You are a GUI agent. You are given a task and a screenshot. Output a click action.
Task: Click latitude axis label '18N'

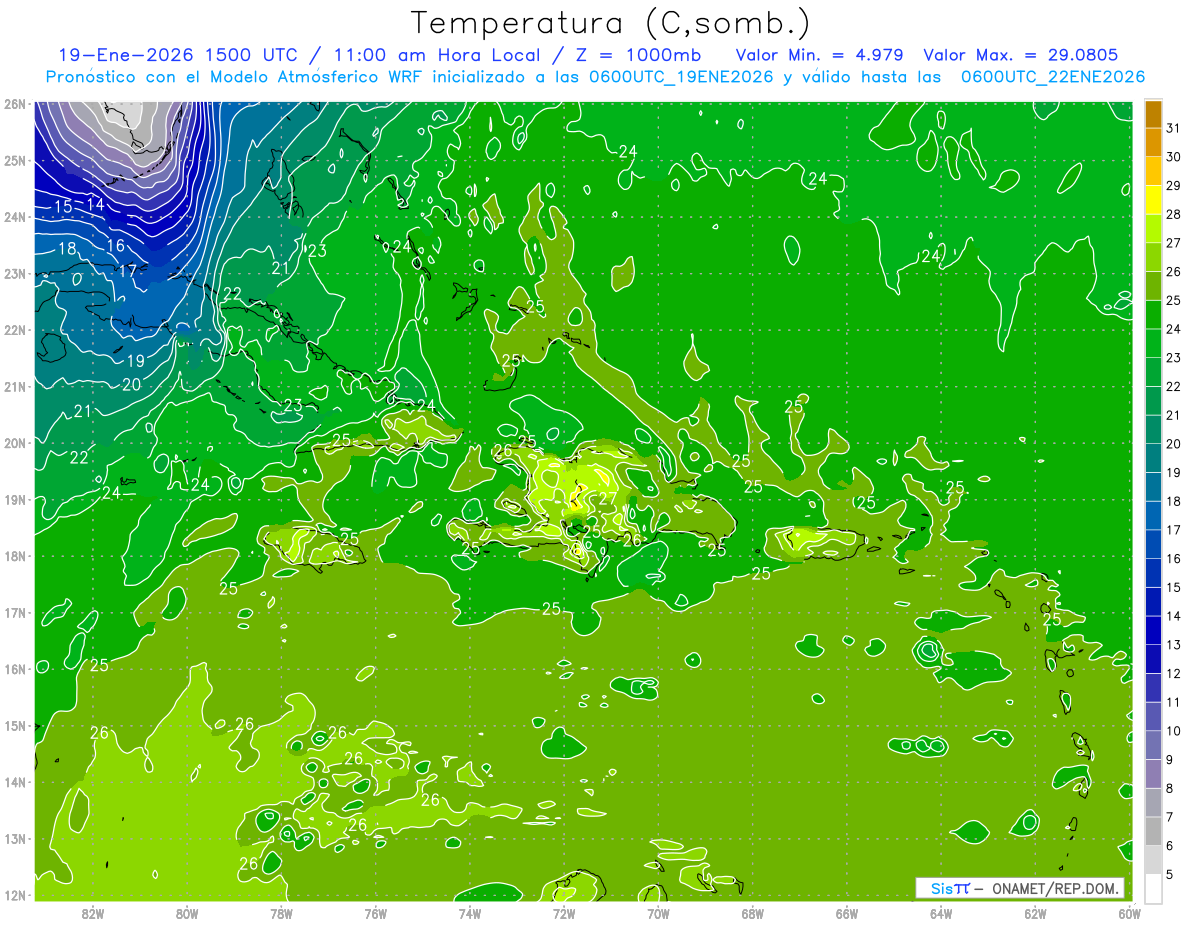pyautogui.click(x=14, y=556)
